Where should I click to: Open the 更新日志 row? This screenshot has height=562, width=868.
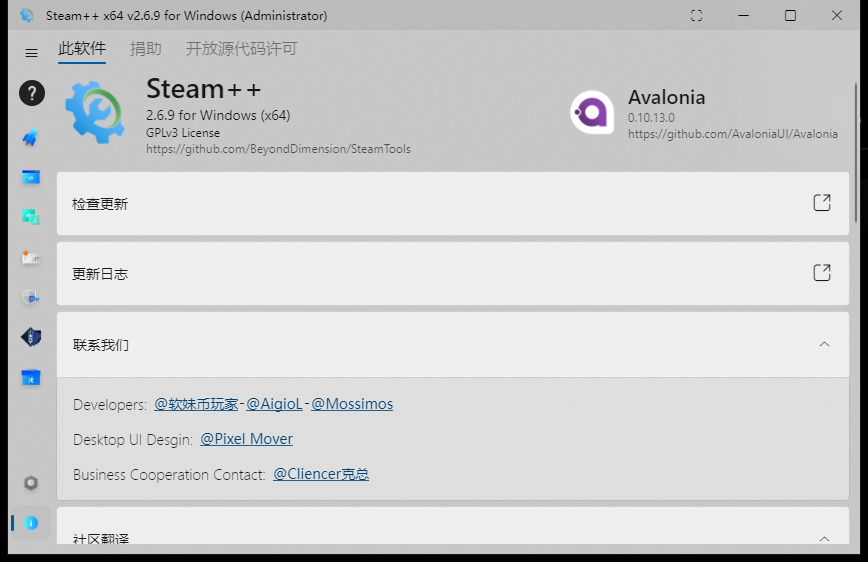(453, 274)
